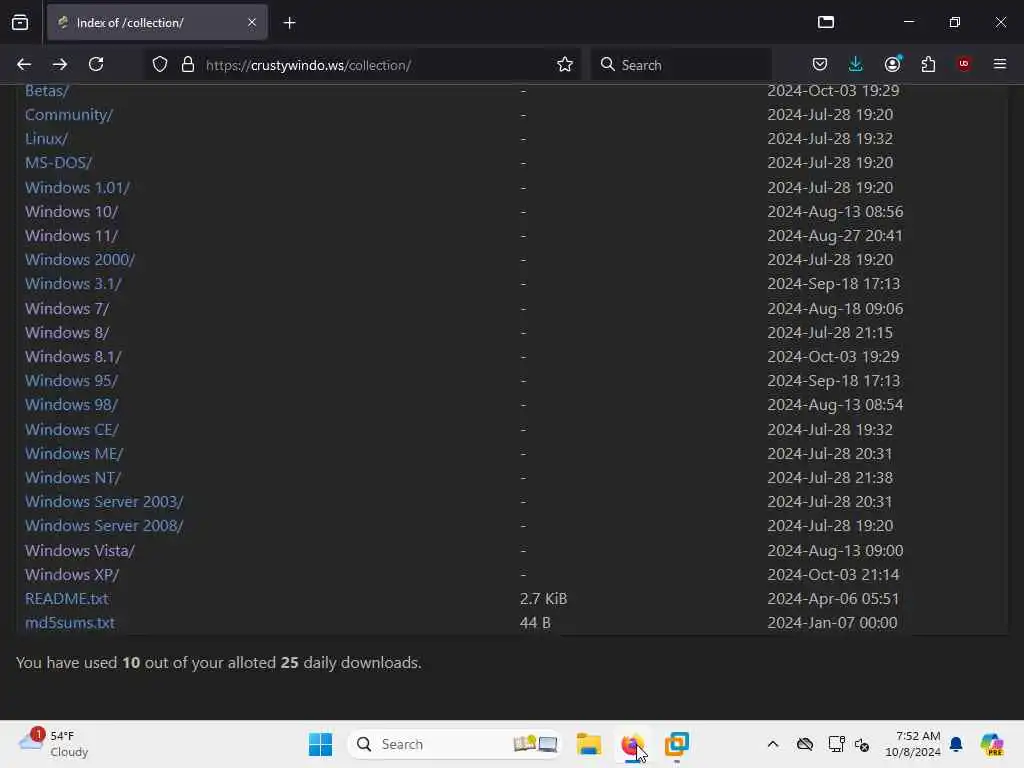The height and width of the screenshot is (768, 1024).
Task: View site security padlock info
Action: click(188, 65)
